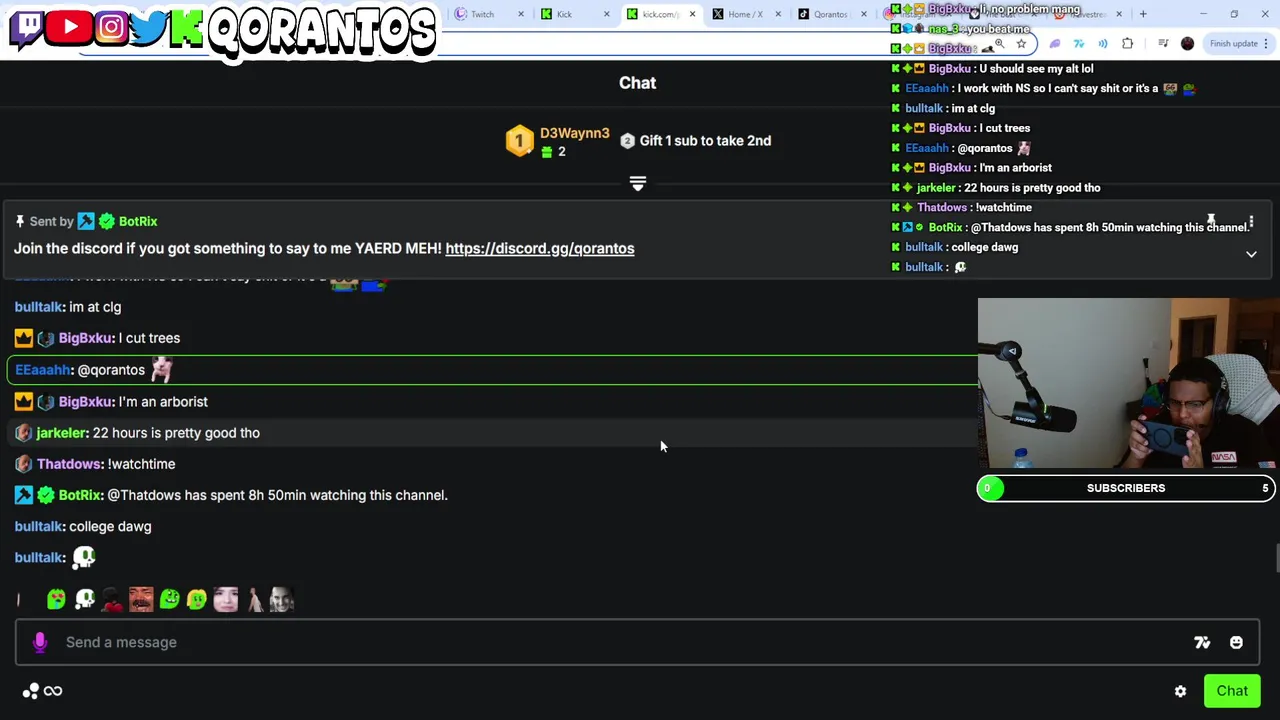Switch to the Qorantos TikTok browser tab
1280x720 pixels.
830,14
